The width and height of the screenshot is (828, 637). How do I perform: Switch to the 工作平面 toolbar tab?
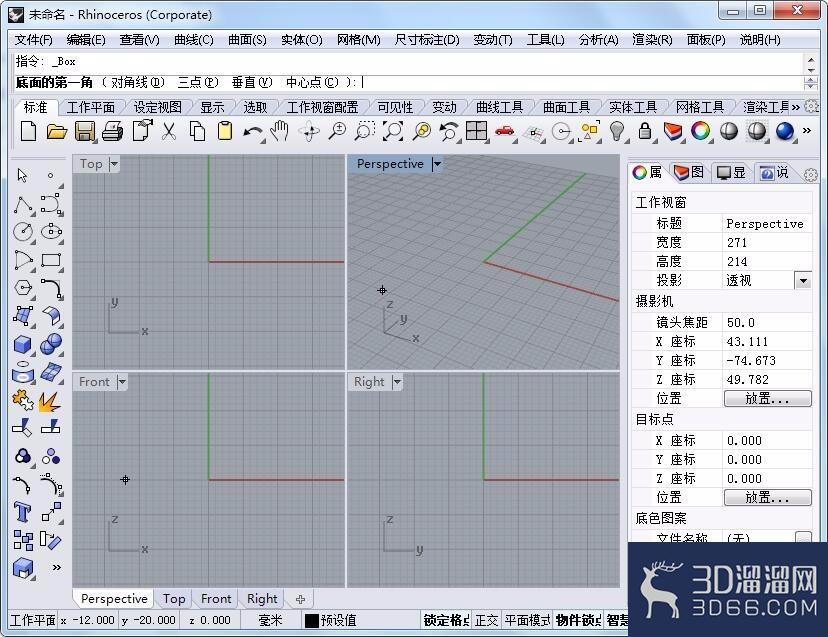click(x=91, y=107)
